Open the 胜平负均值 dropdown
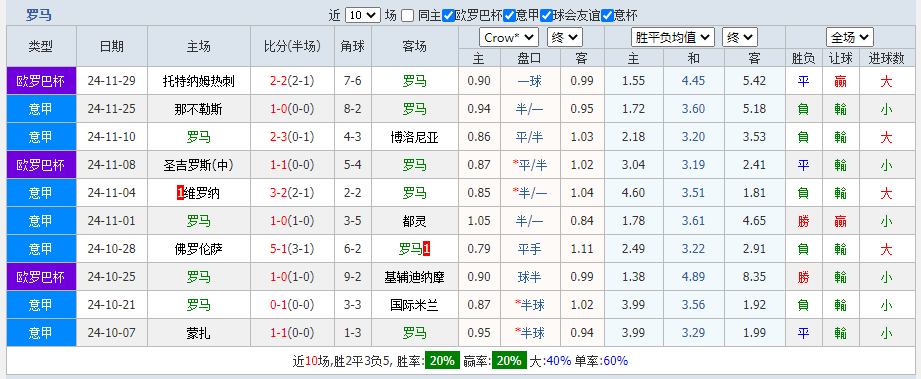Image resolution: width=921 pixels, height=379 pixels. (673, 38)
